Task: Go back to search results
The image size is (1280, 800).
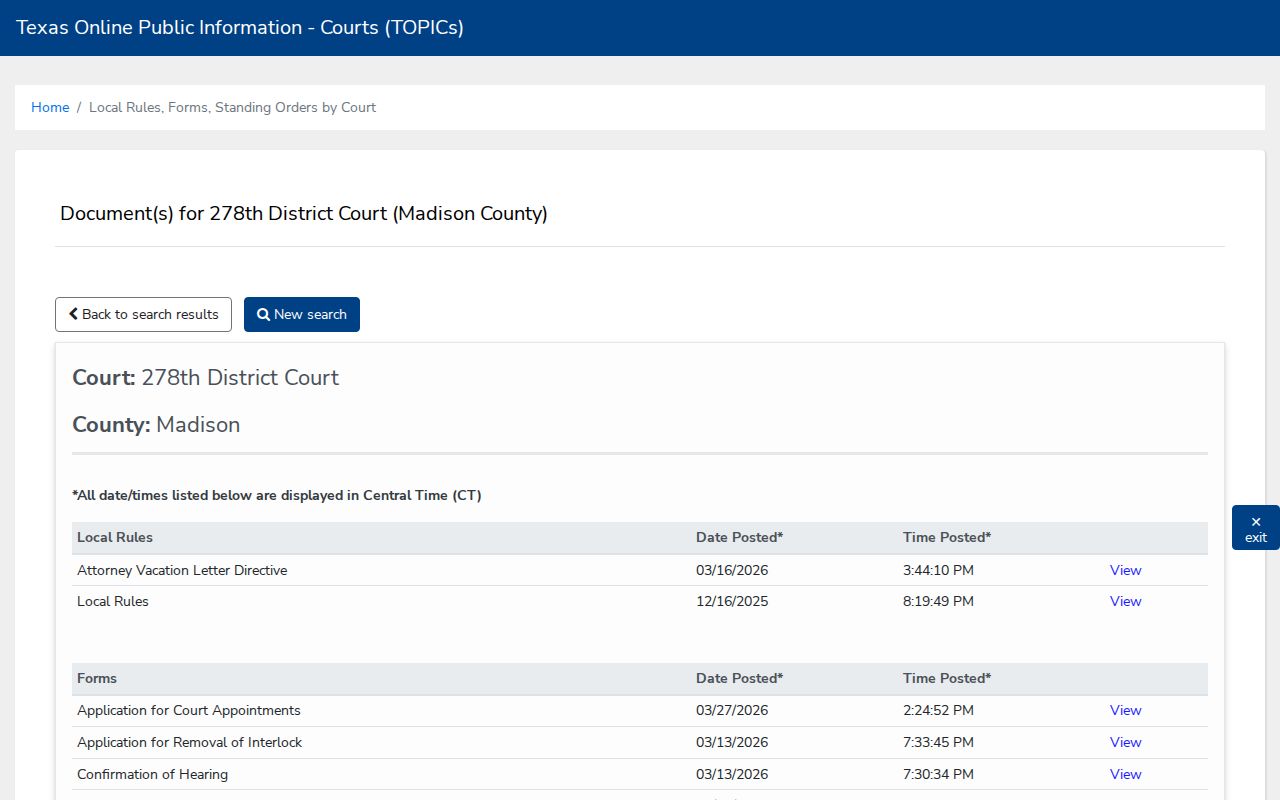Action: (143, 314)
